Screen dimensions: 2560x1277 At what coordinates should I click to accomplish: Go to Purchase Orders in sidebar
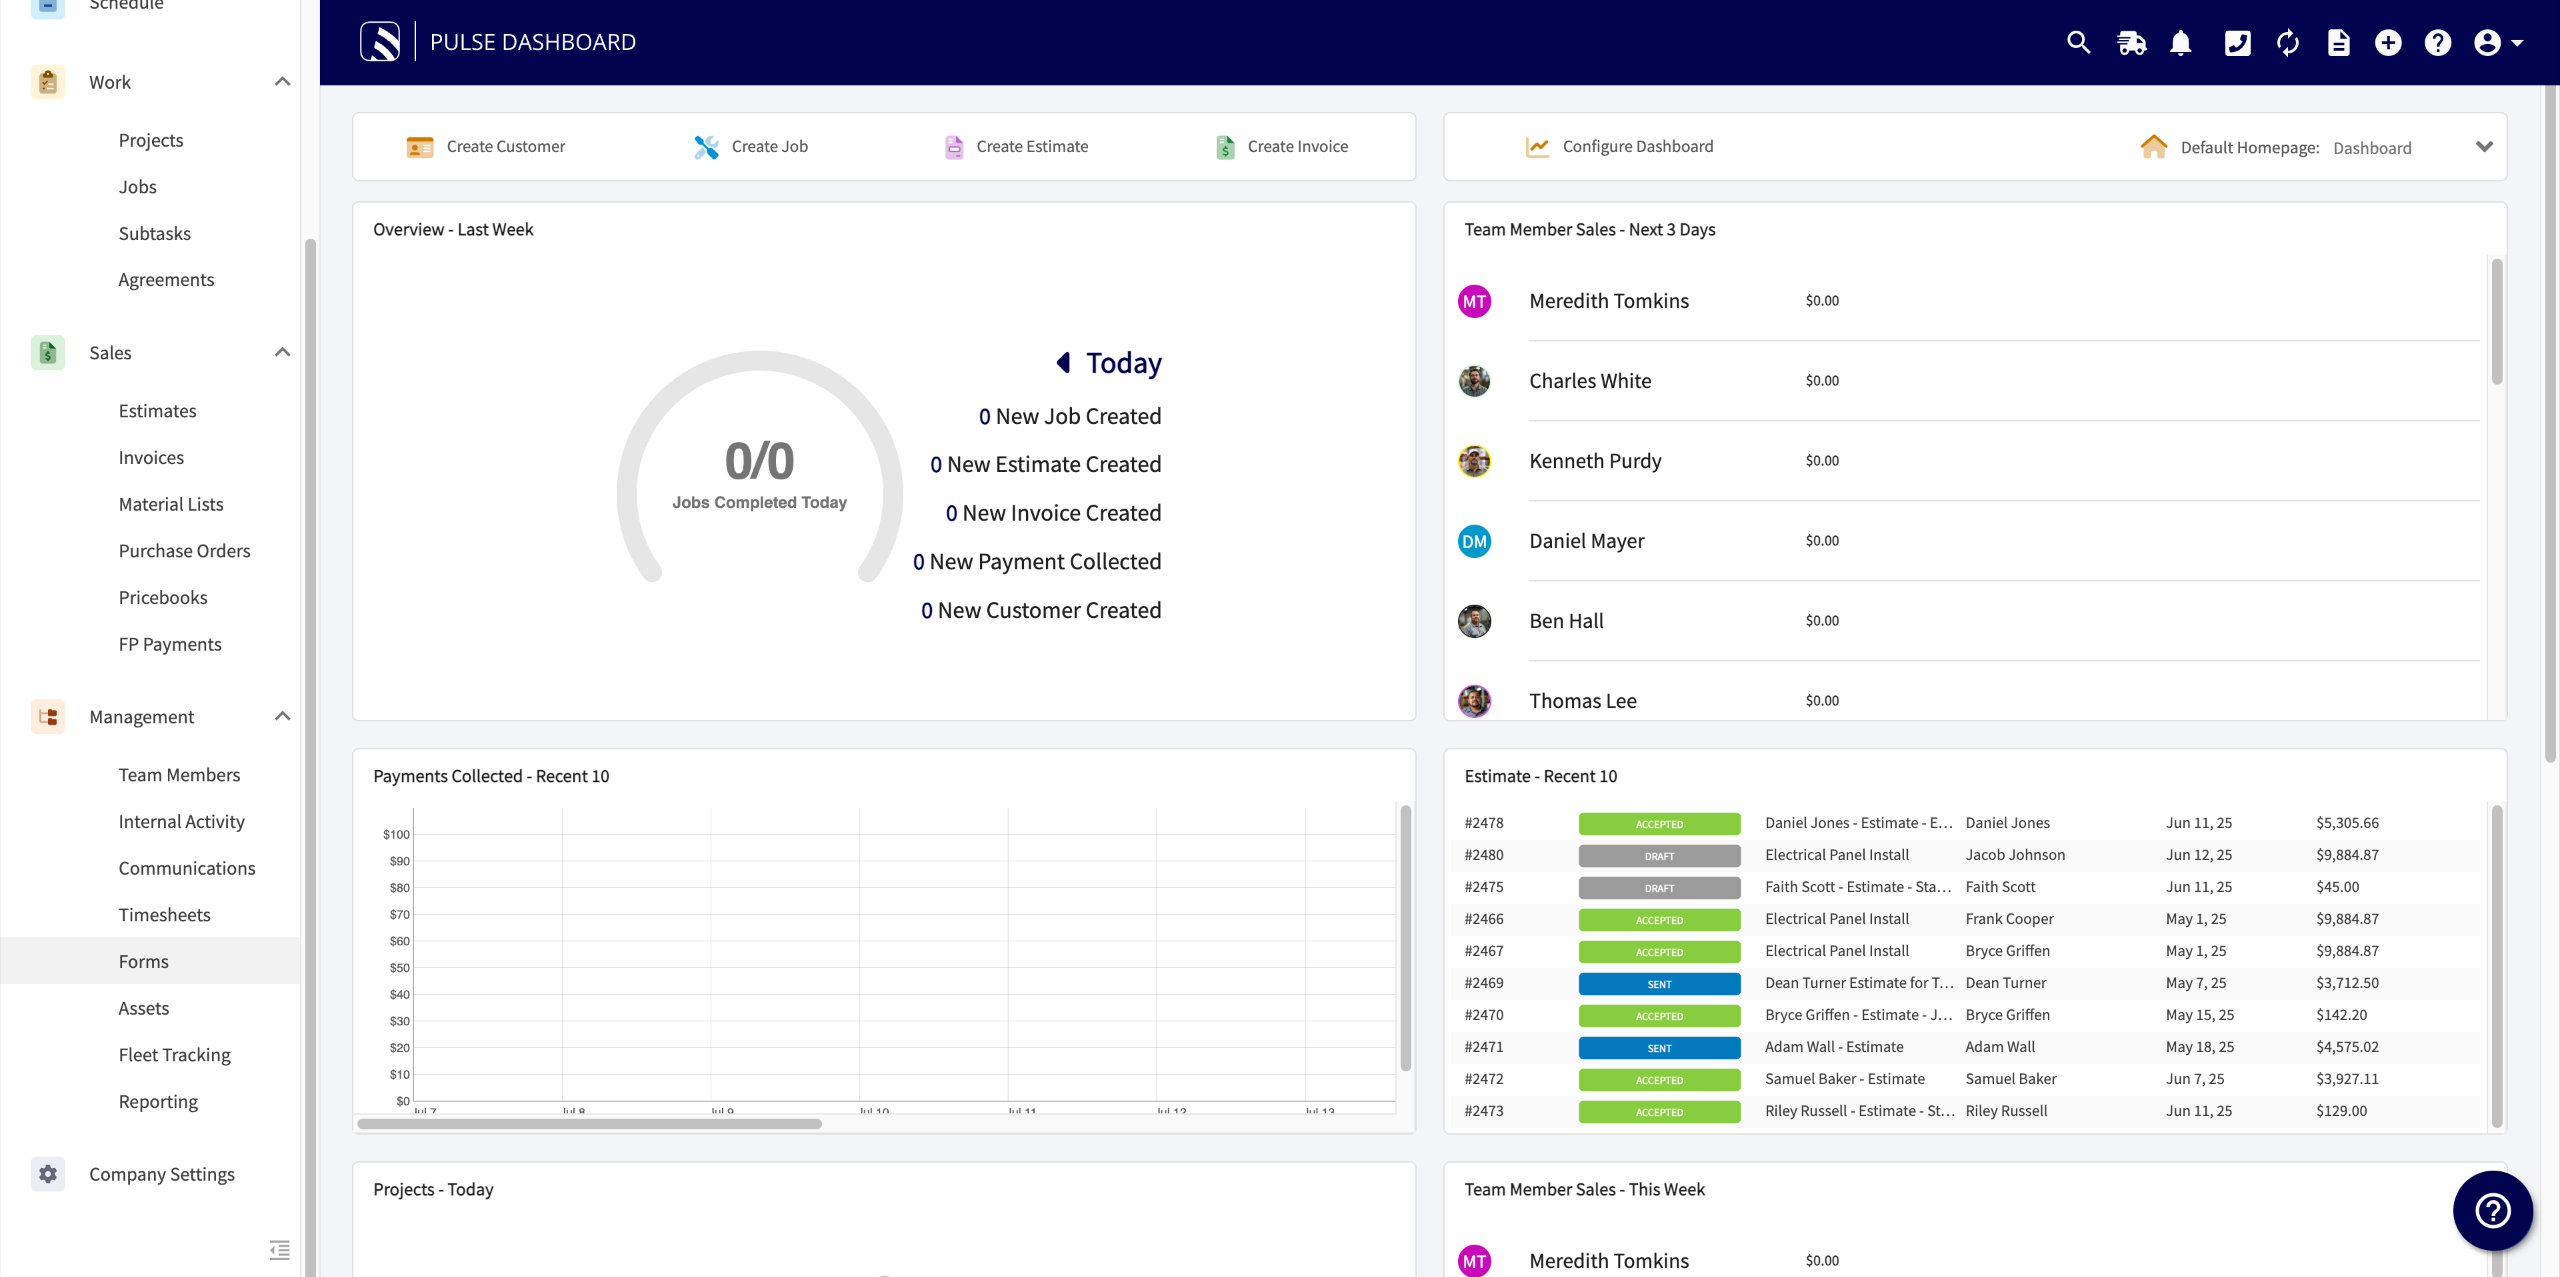pyautogui.click(x=184, y=551)
